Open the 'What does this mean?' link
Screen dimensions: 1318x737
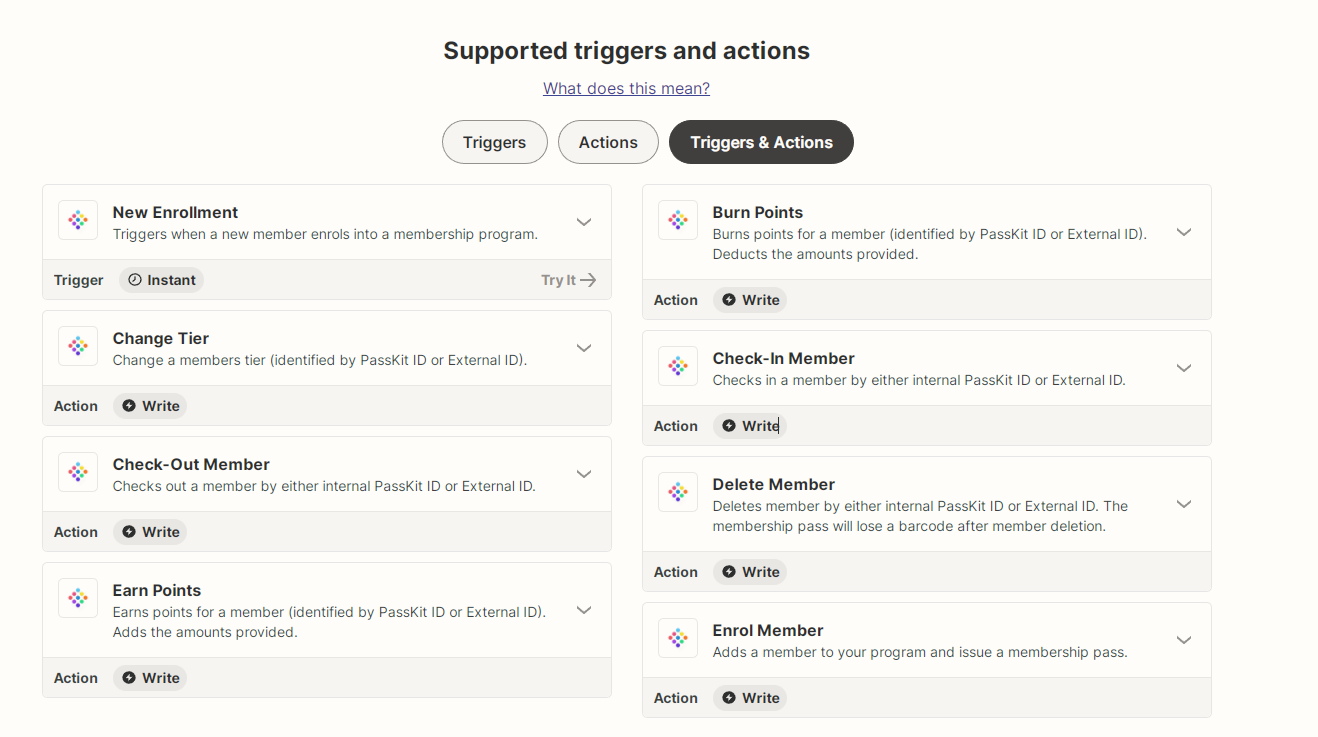click(626, 88)
